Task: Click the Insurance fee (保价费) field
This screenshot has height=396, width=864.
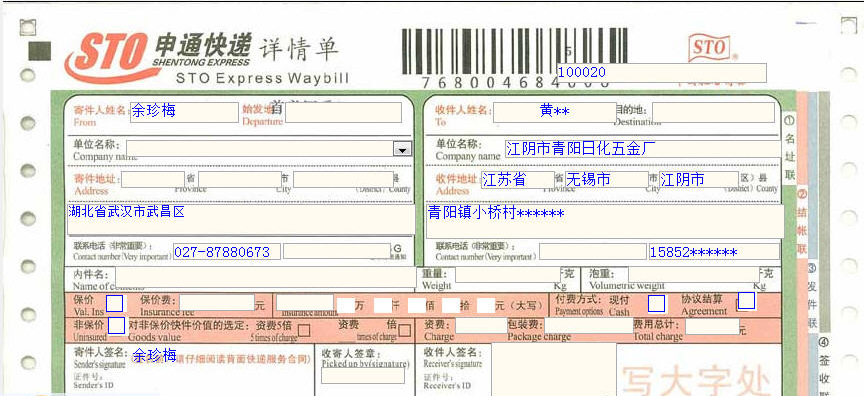Action: point(217,303)
